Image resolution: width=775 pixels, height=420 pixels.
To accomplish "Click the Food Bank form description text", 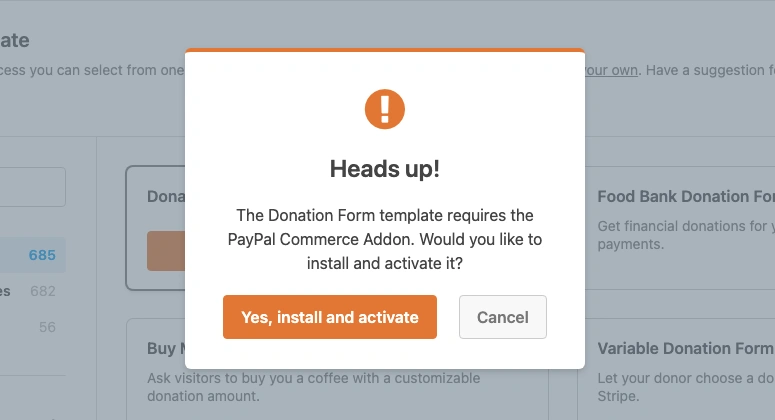I will coord(685,234).
